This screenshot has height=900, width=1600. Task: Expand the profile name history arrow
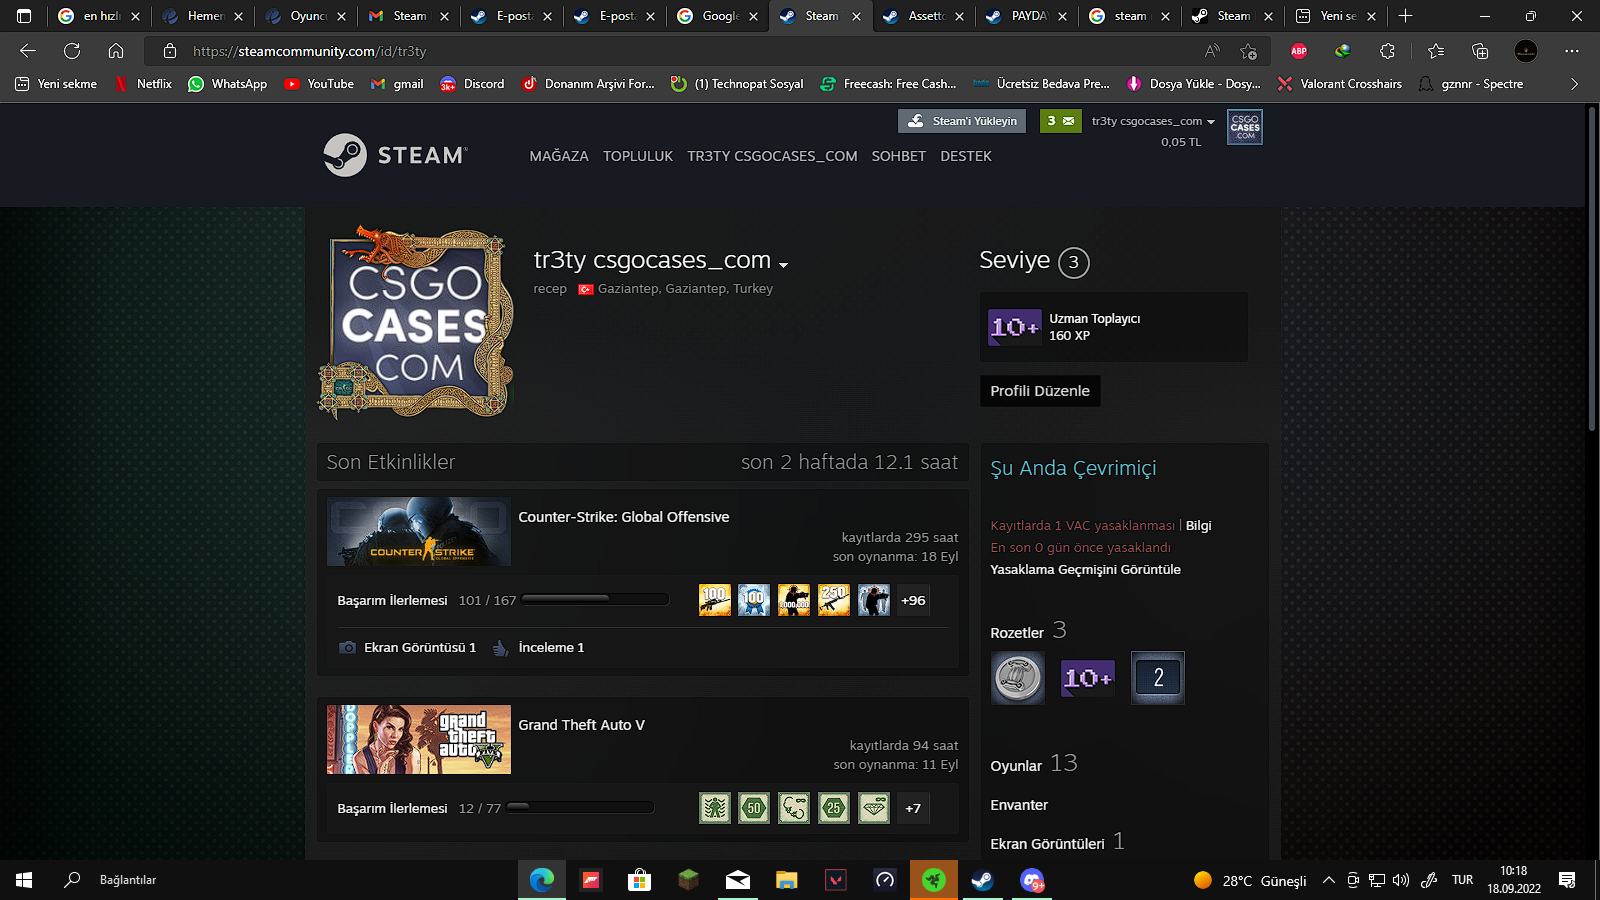tap(783, 265)
